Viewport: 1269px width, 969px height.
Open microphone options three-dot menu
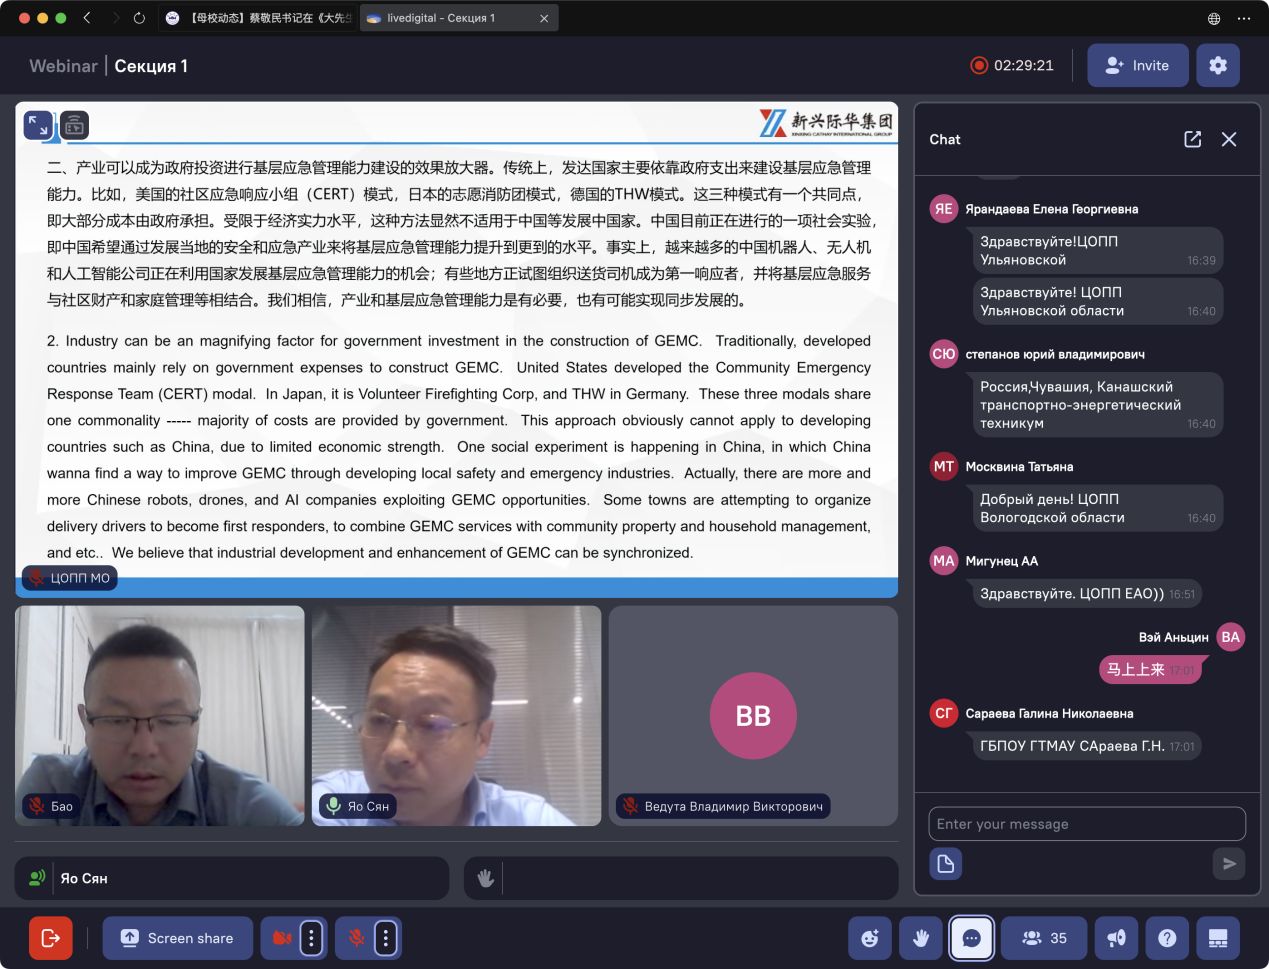(x=386, y=938)
